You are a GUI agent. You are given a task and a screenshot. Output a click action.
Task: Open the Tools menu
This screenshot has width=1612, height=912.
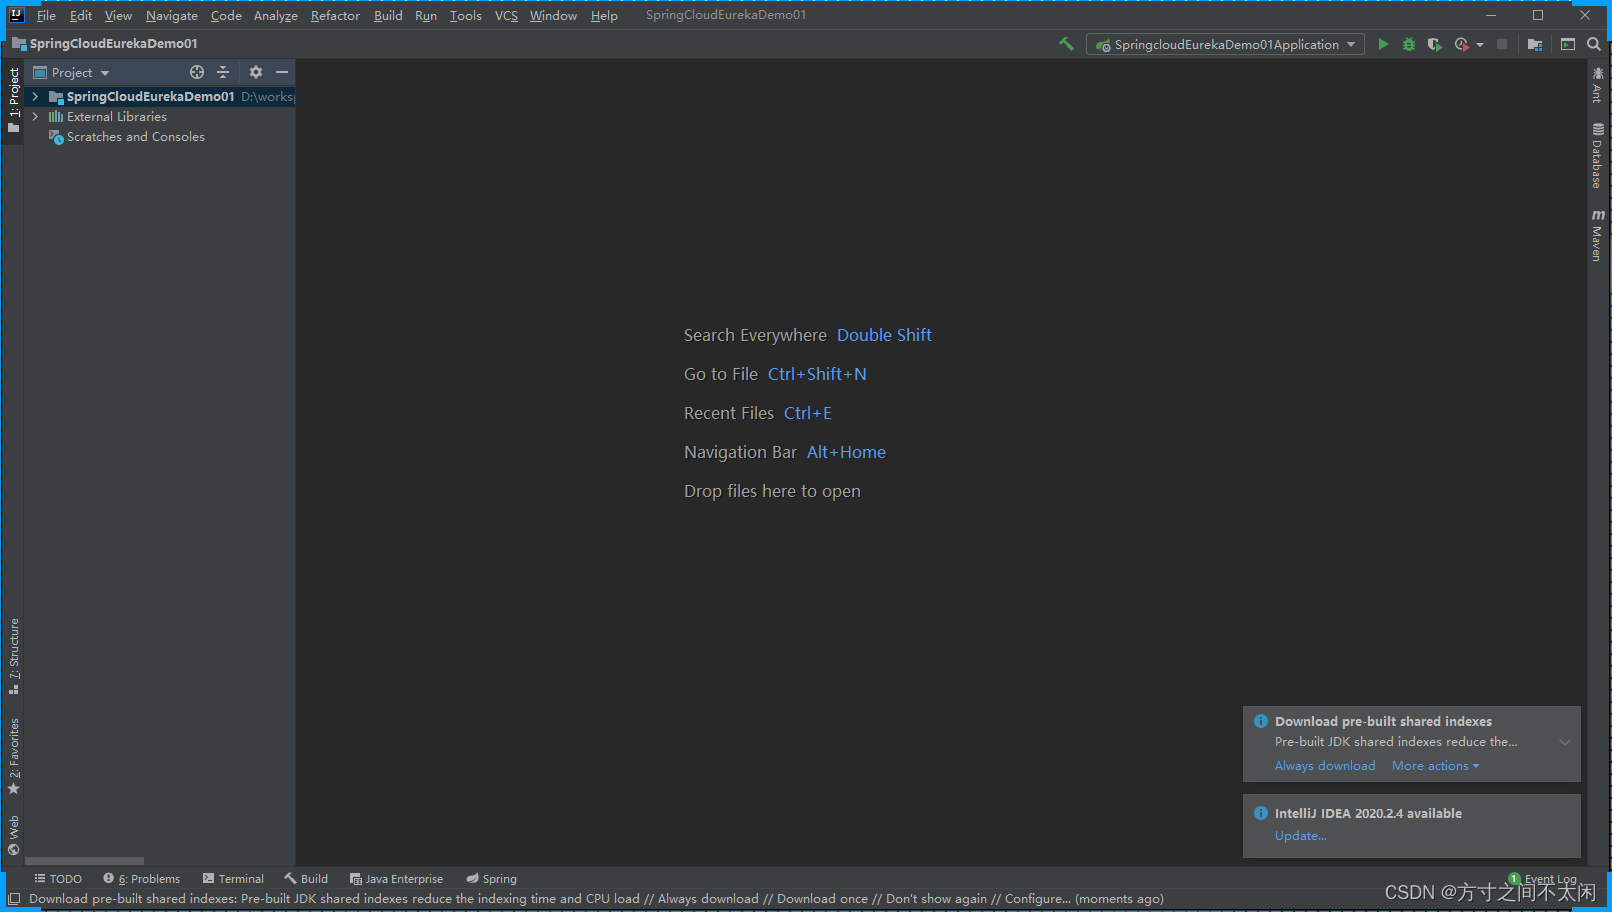[466, 15]
